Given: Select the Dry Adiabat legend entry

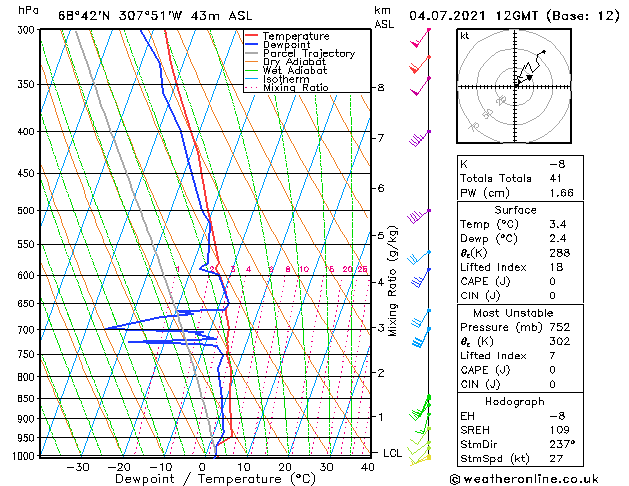Looking at the screenshot, I should (x=294, y=62).
